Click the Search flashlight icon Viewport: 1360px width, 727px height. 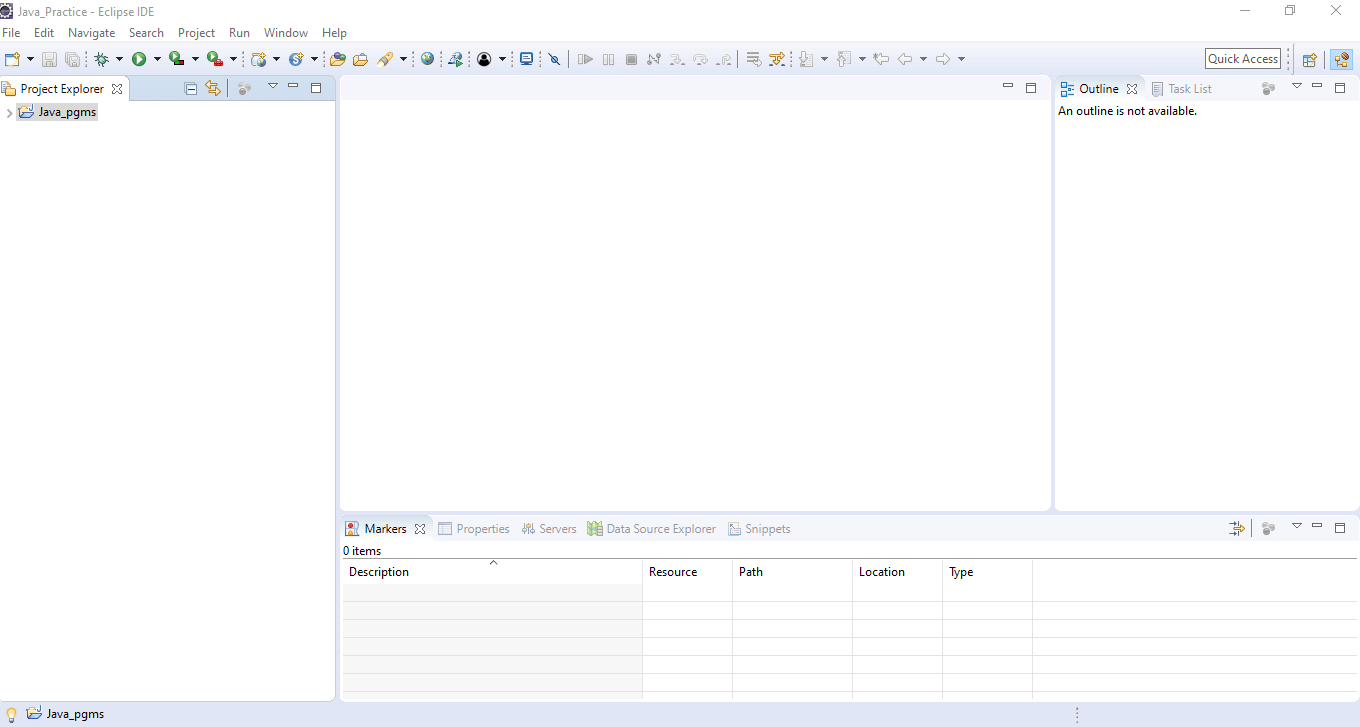pyautogui.click(x=385, y=59)
